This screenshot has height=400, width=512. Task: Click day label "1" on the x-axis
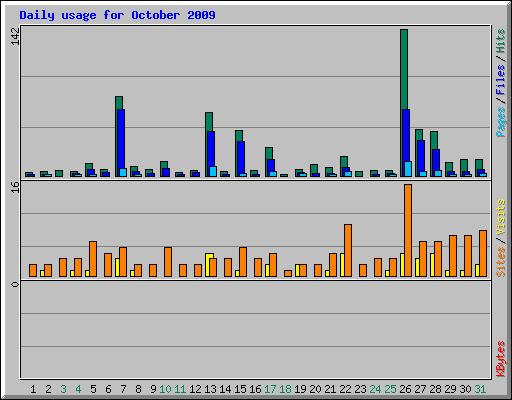point(33,389)
